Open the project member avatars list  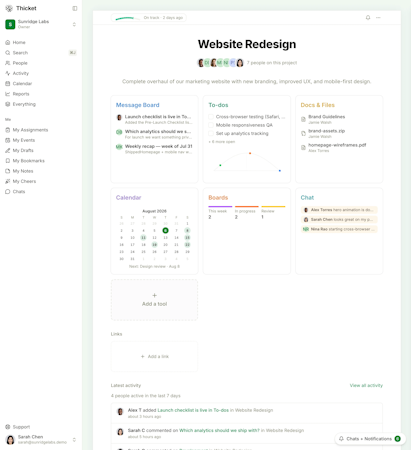click(221, 63)
